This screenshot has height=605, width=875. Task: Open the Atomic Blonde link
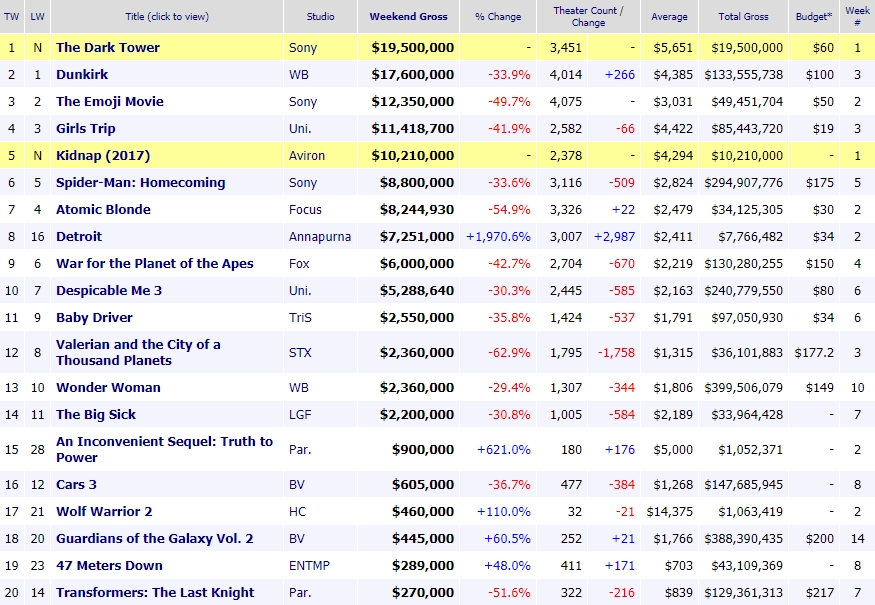pyautogui.click(x=103, y=209)
